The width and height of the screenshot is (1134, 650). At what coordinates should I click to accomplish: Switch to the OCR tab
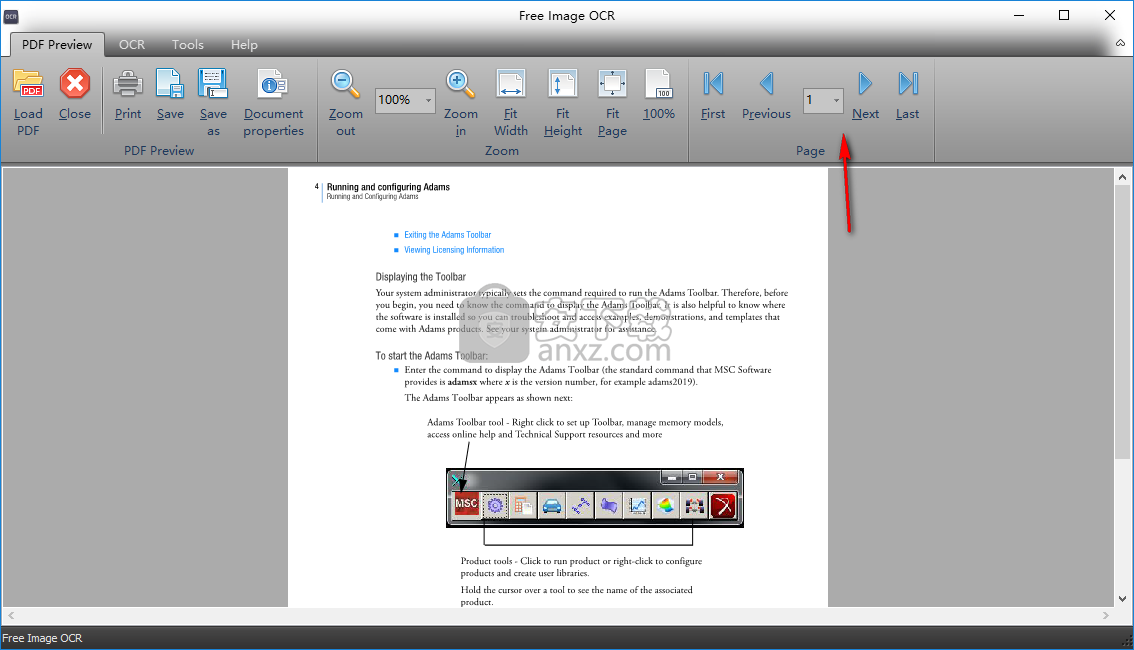(x=132, y=45)
